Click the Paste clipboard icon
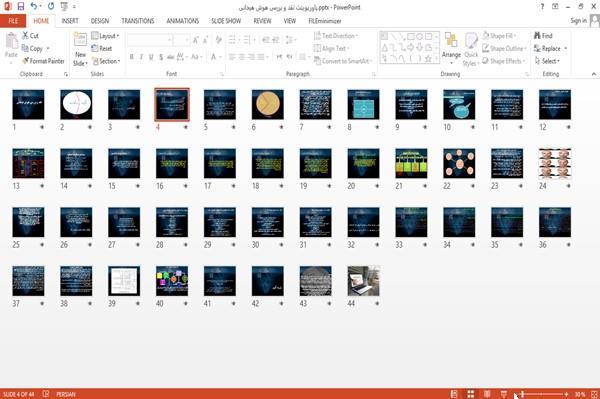 11,41
